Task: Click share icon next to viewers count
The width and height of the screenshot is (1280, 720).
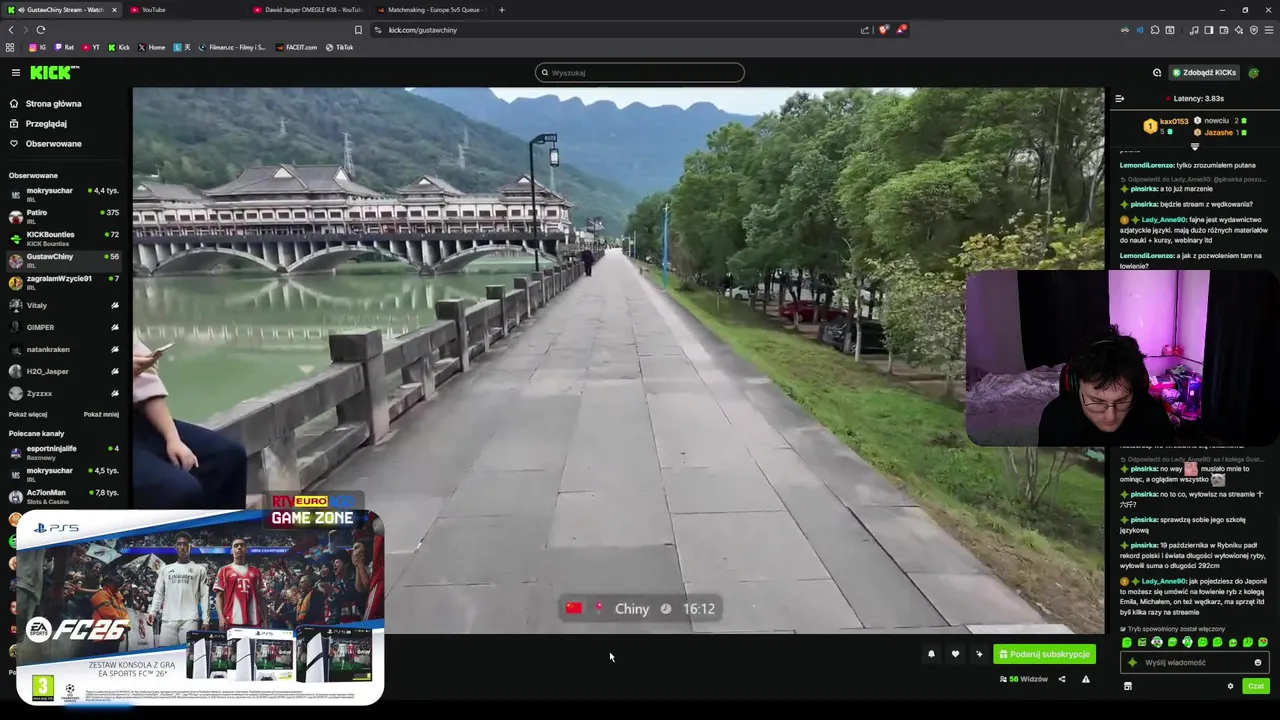Action: (1062, 679)
